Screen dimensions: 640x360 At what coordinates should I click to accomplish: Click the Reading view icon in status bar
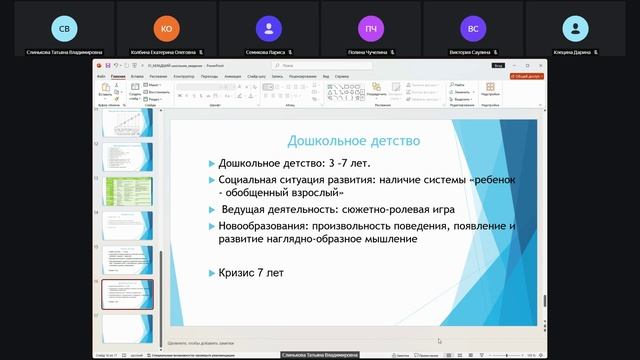pos(471,356)
